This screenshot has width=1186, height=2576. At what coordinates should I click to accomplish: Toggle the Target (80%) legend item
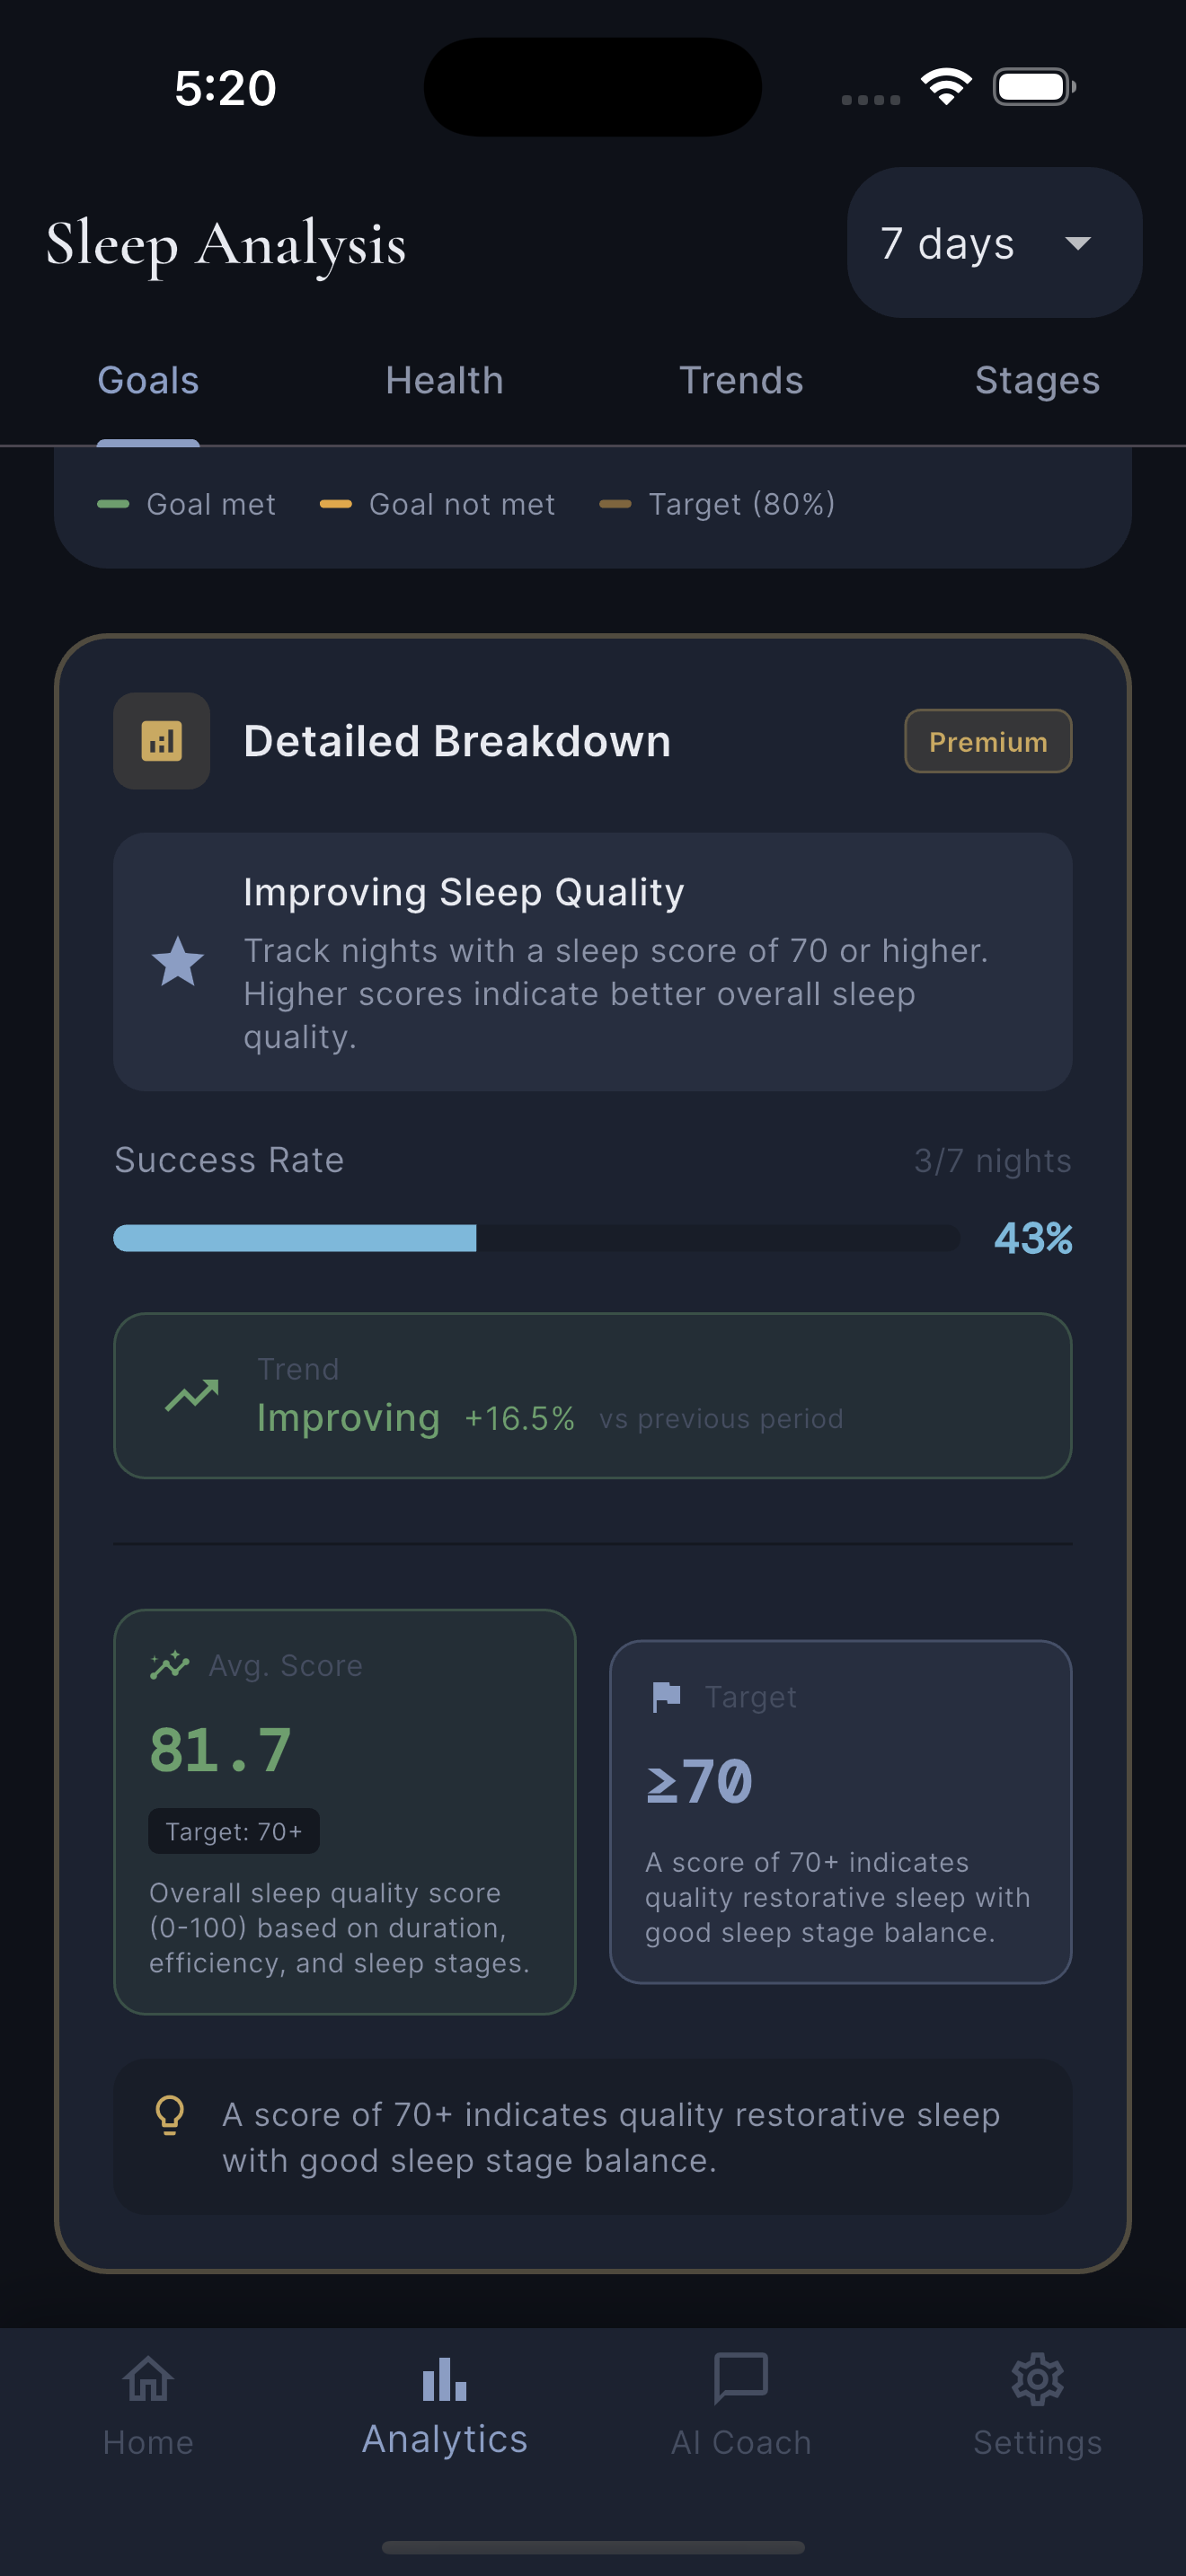click(x=717, y=504)
